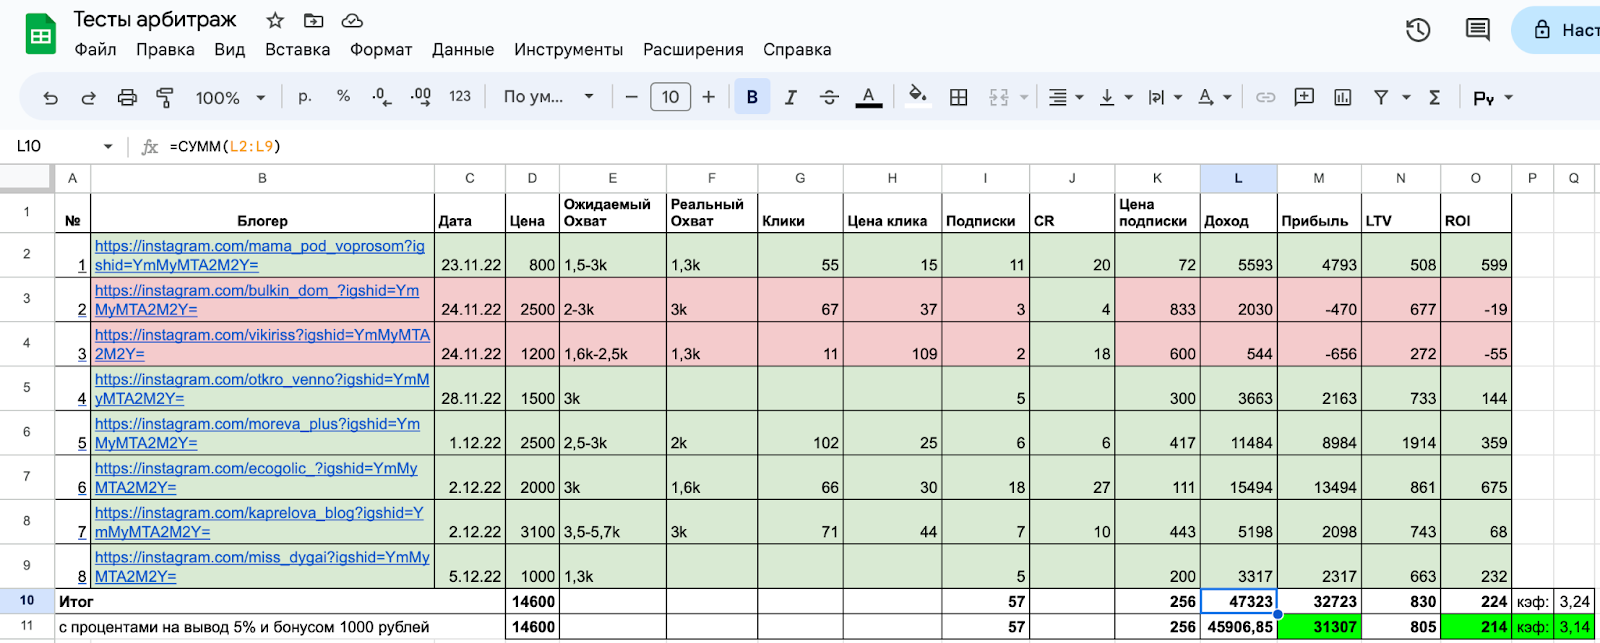Open the comments panel icon
This screenshot has width=1600, height=643.
tap(1477, 30)
